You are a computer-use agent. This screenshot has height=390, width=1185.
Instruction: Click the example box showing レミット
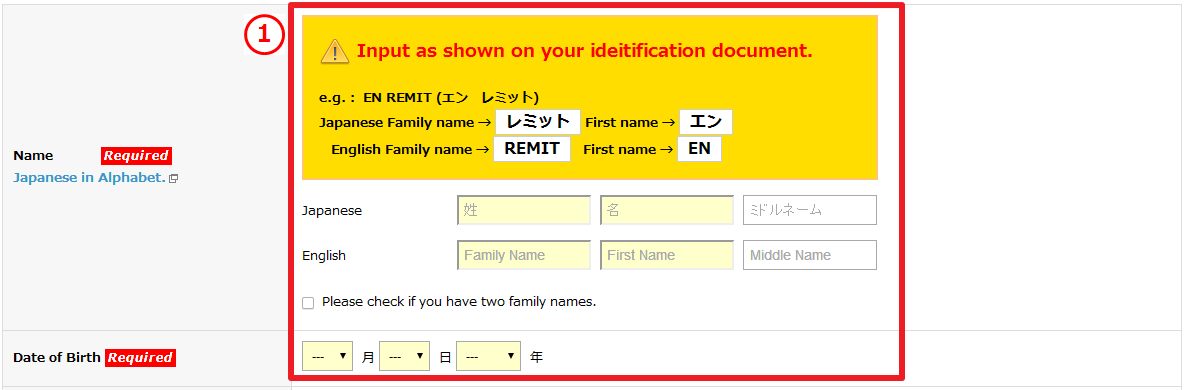click(x=538, y=122)
